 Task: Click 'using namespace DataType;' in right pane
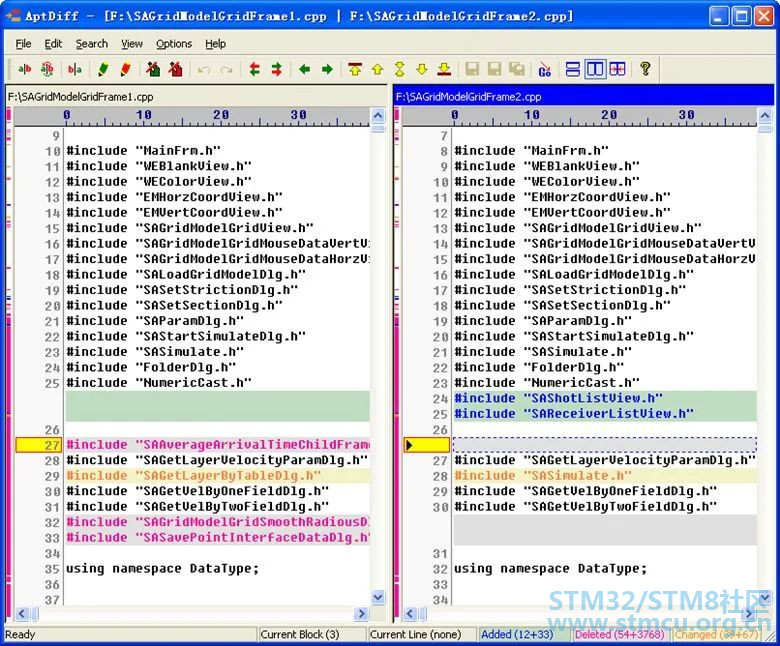pyautogui.click(x=551, y=568)
